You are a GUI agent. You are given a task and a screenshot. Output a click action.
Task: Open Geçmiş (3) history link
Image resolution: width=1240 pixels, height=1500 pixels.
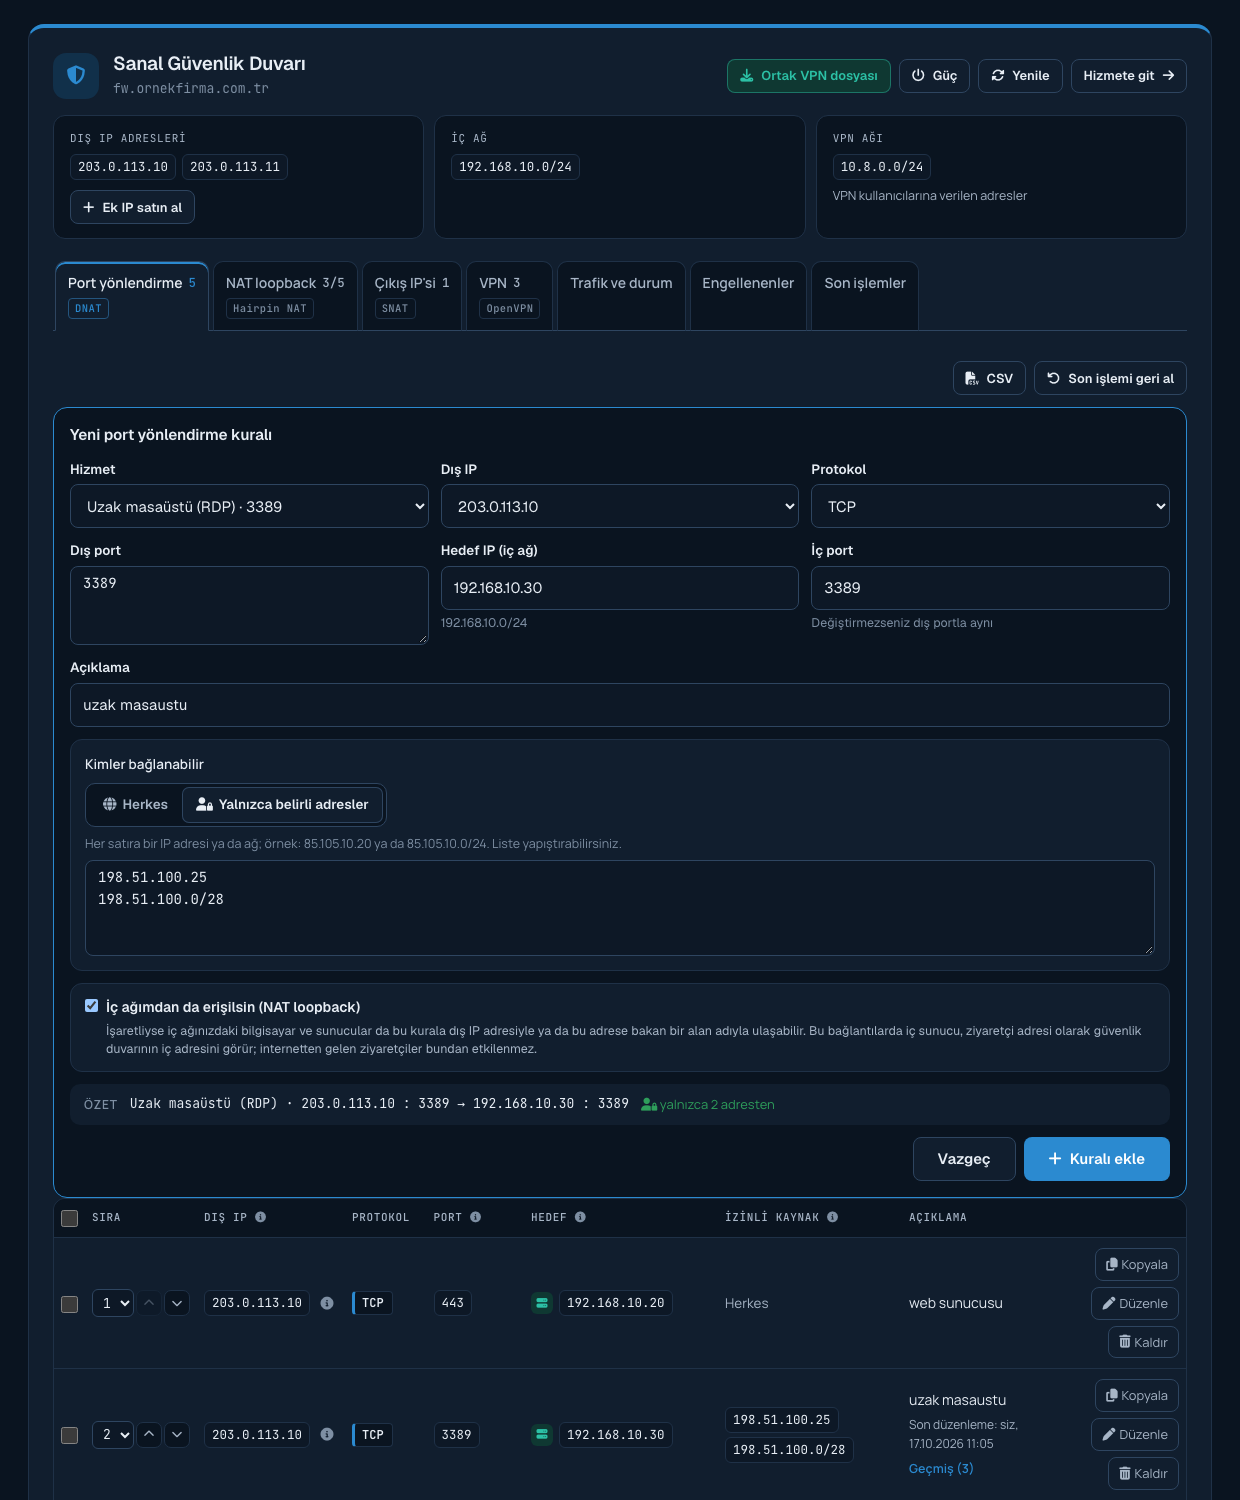pos(941,1468)
